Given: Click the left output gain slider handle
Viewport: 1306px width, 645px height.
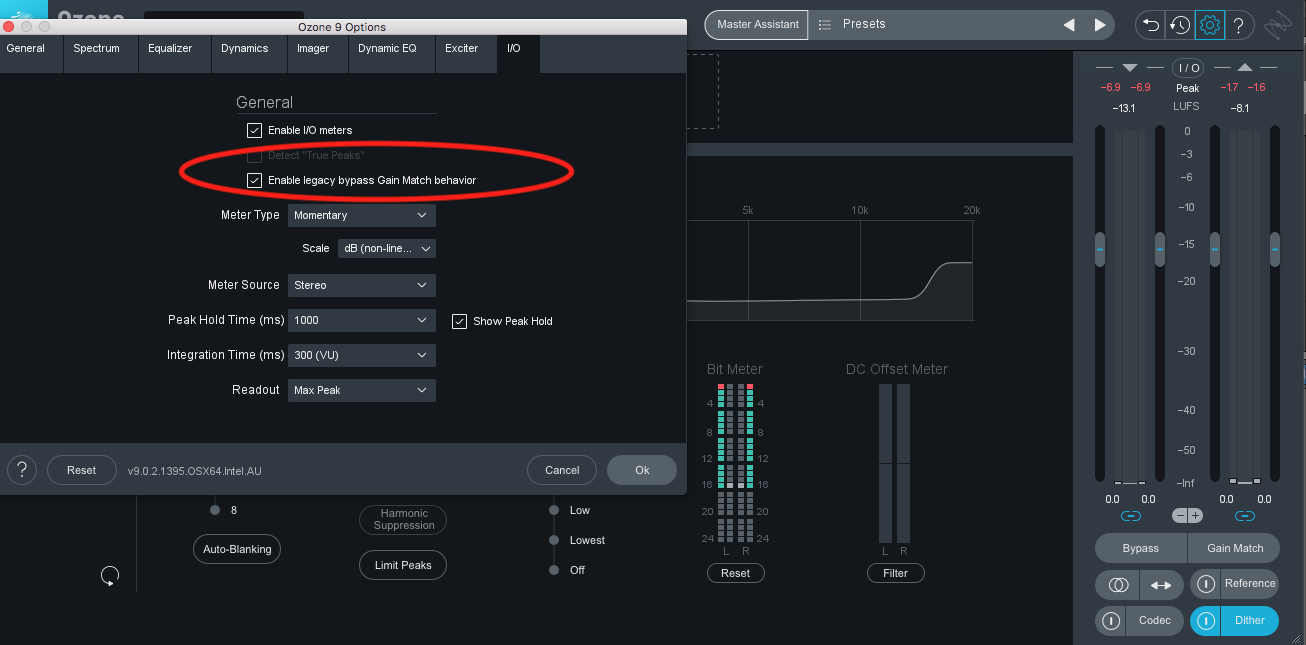Looking at the screenshot, I should point(1215,249).
